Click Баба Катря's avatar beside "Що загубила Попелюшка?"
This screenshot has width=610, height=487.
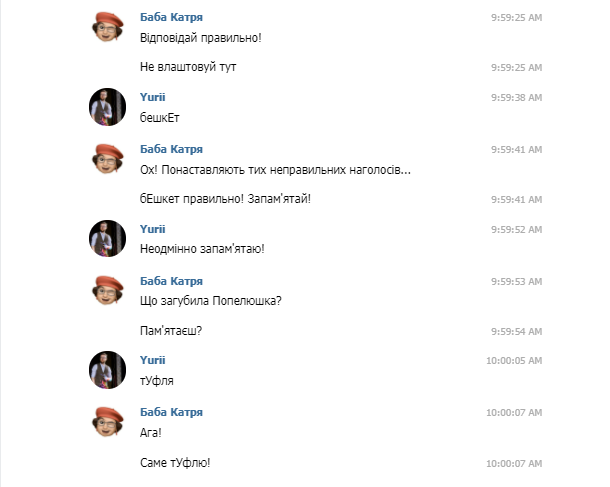click(x=107, y=291)
